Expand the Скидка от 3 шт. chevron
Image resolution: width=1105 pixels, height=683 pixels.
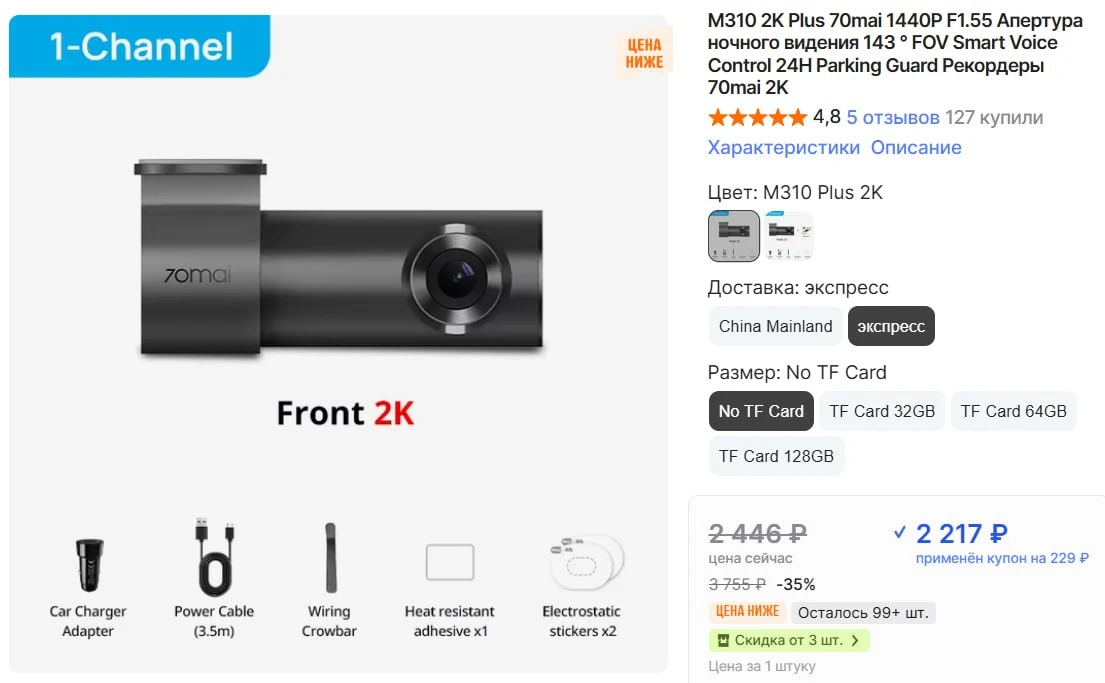pyautogui.click(x=855, y=641)
